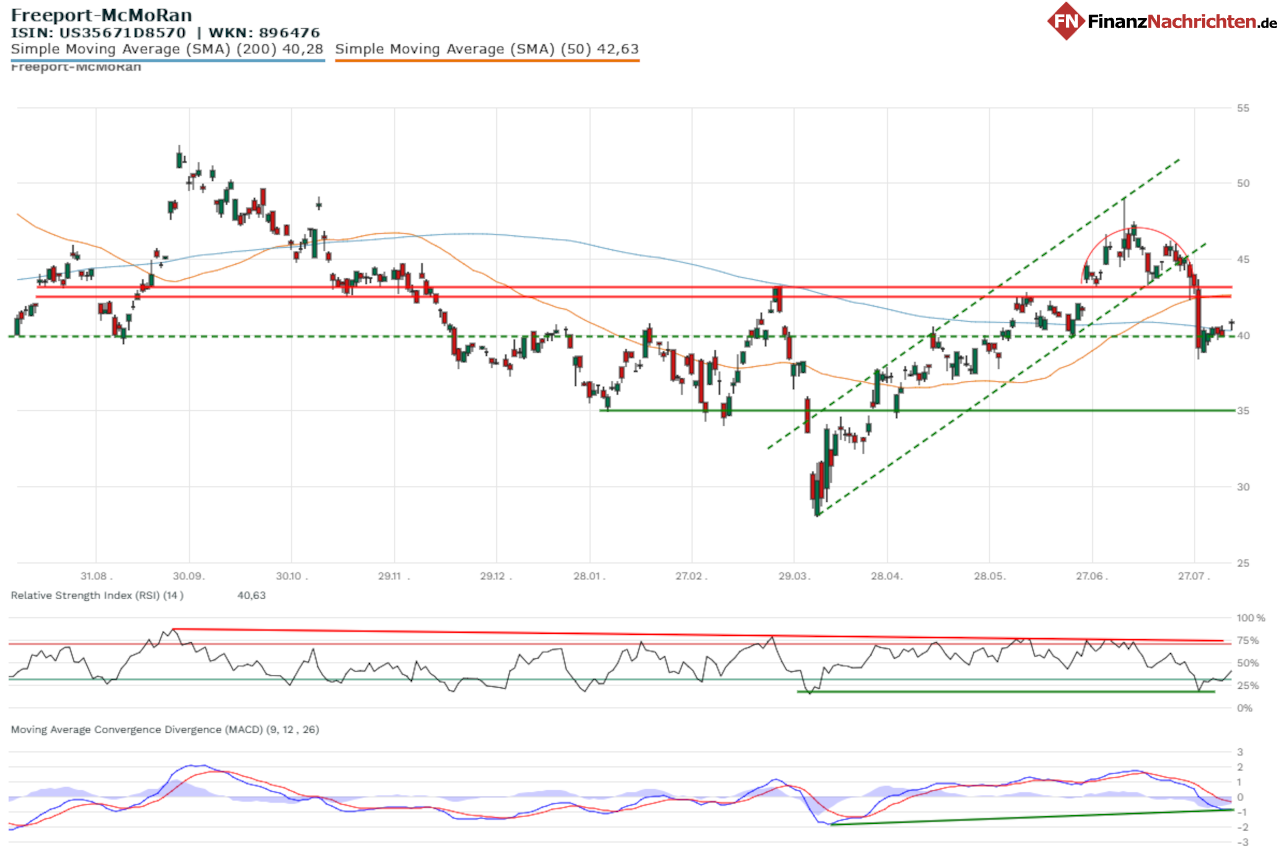The height and width of the screenshot is (850, 1280).
Task: Click the 30 price axis label
Action: coord(1244,488)
